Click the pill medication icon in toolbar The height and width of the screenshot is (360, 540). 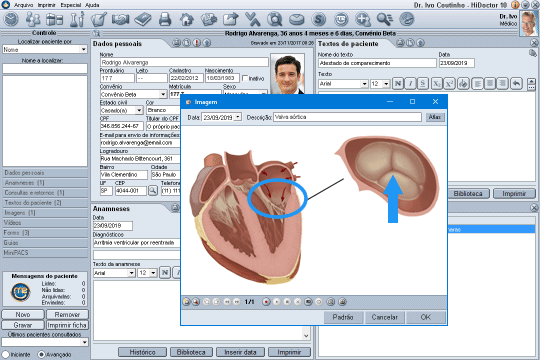(x=296, y=19)
